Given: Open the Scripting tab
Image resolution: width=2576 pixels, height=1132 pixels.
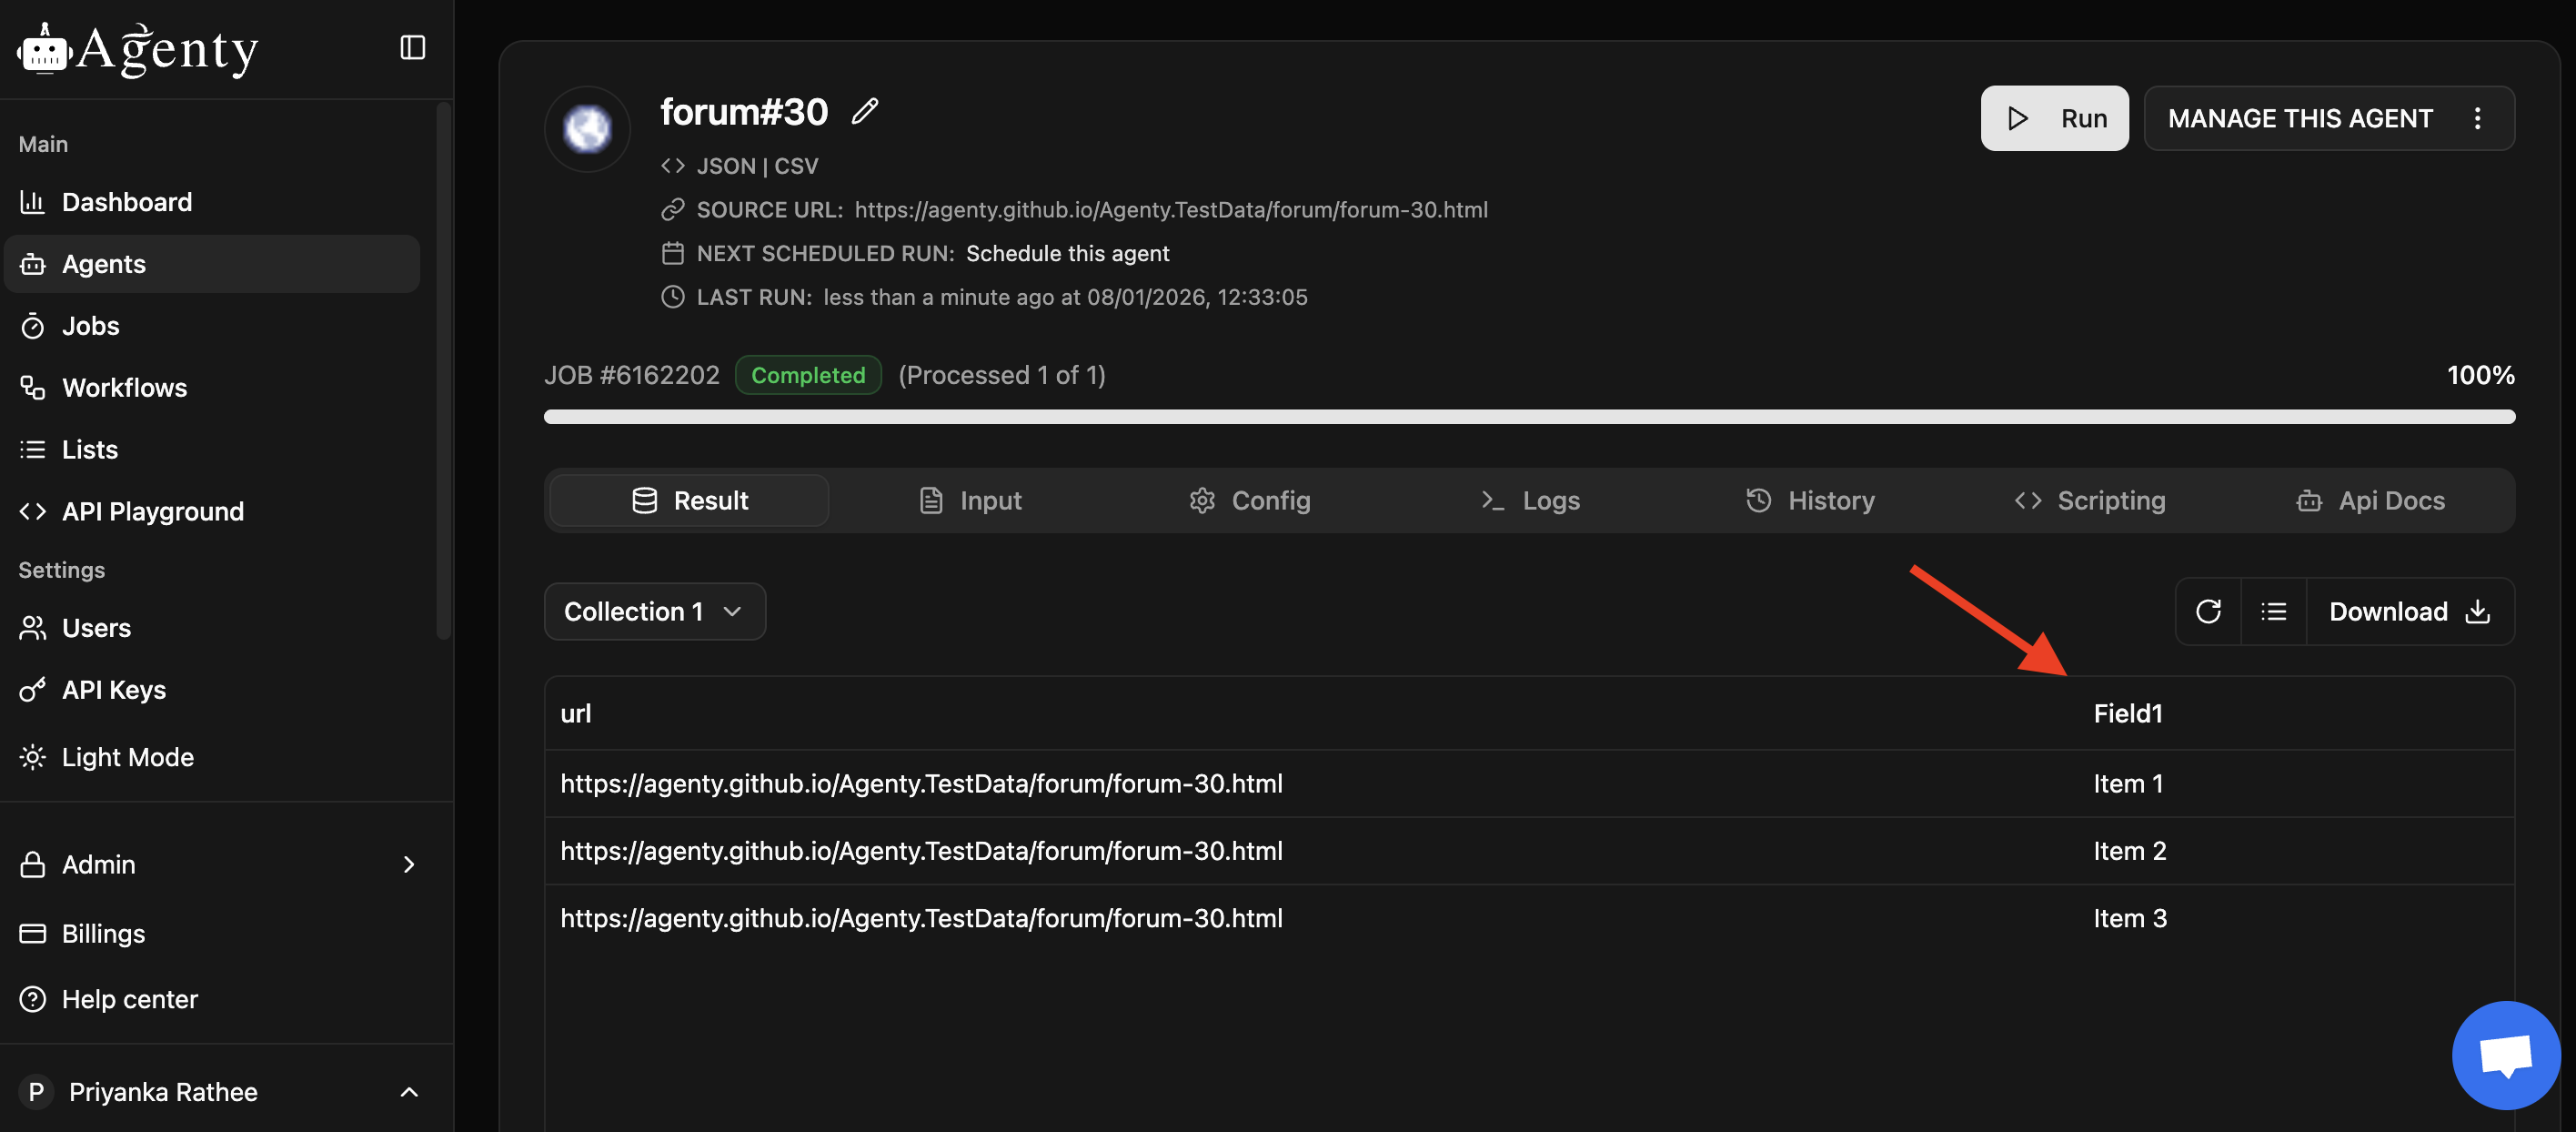Looking at the screenshot, I should (2089, 500).
